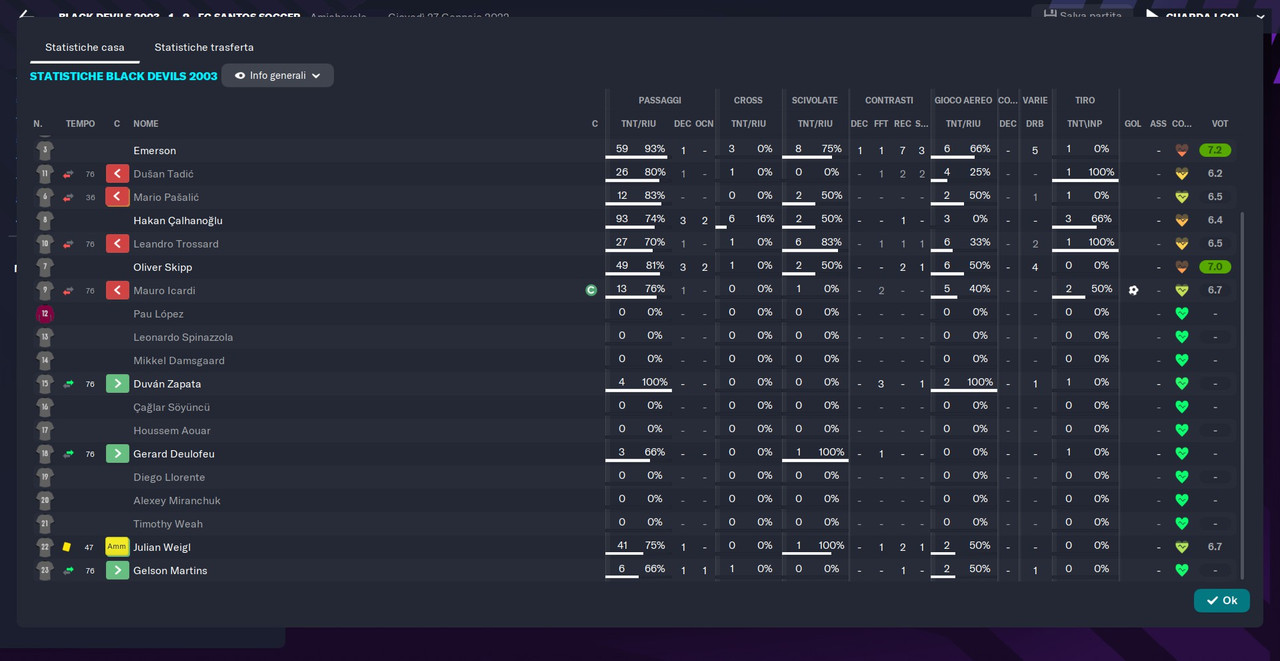This screenshot has width=1280, height=661.
Task: Open the Info generali view dropdown
Action: pos(278,76)
